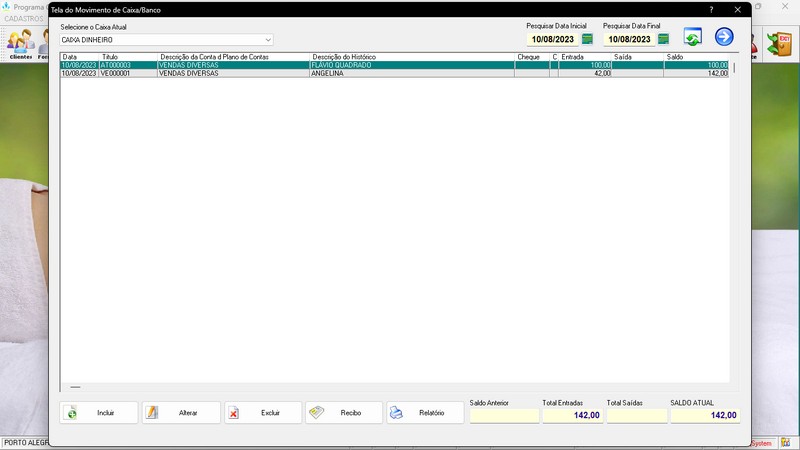The image size is (800, 450).
Task: Click the Saldo column header
Action: click(x=696, y=57)
